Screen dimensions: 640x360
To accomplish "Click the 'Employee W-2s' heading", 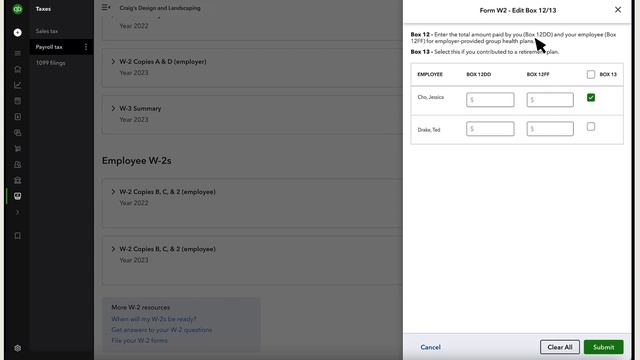I will (x=136, y=161).
